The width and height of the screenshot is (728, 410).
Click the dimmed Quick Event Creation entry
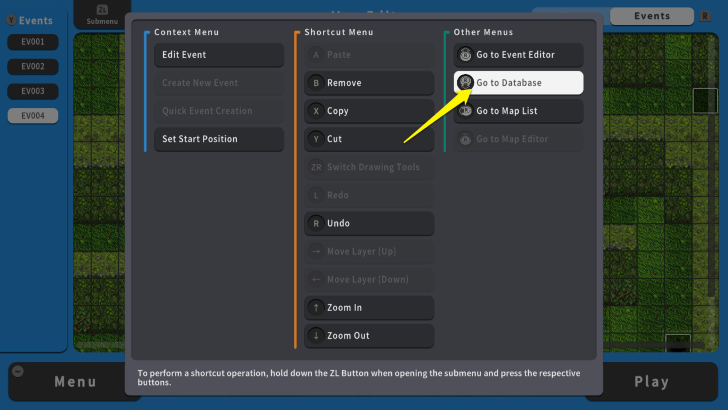[x=219, y=111]
